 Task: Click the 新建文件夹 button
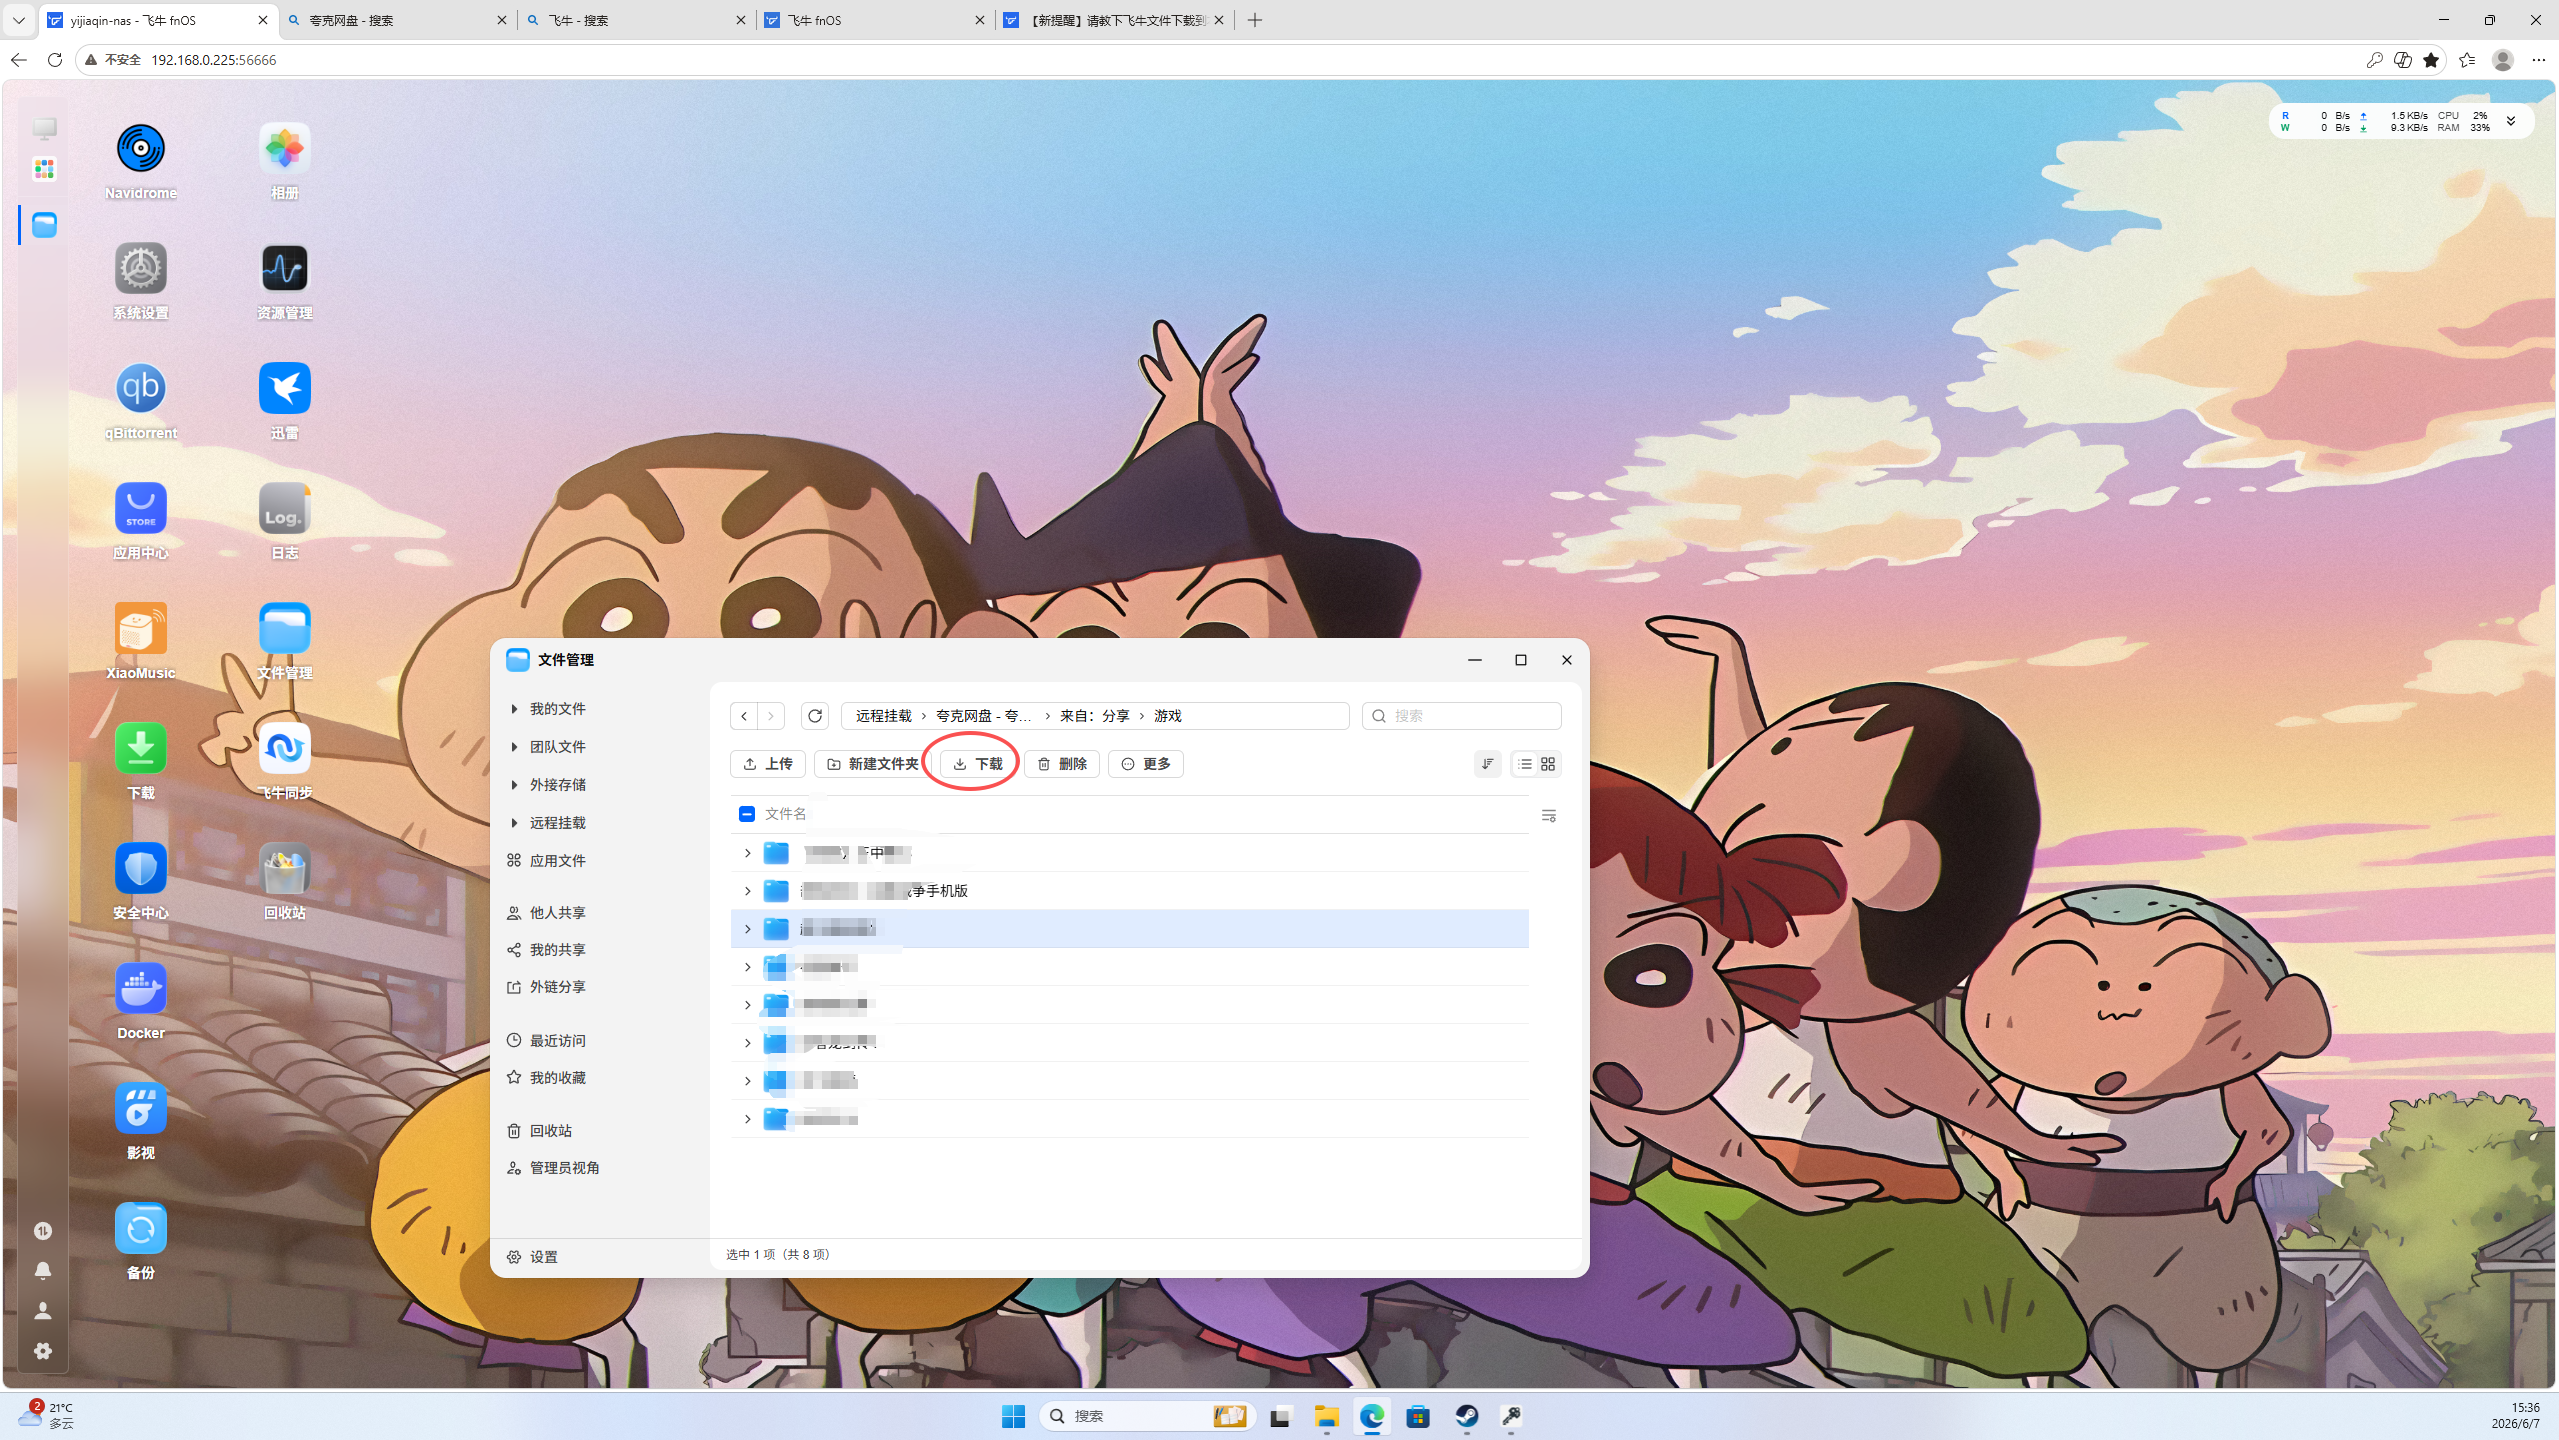pyautogui.click(x=873, y=764)
